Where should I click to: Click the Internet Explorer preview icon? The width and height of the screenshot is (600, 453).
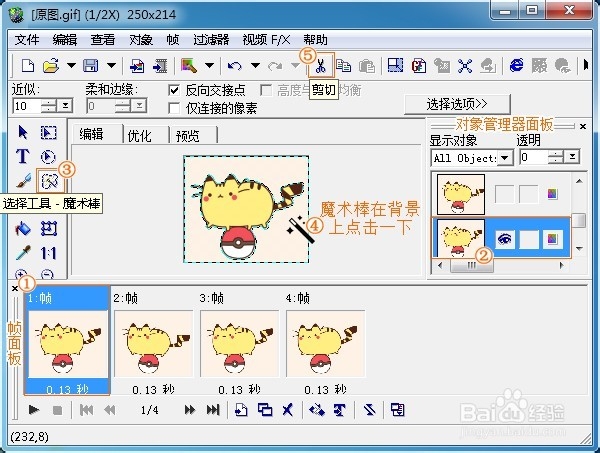517,65
